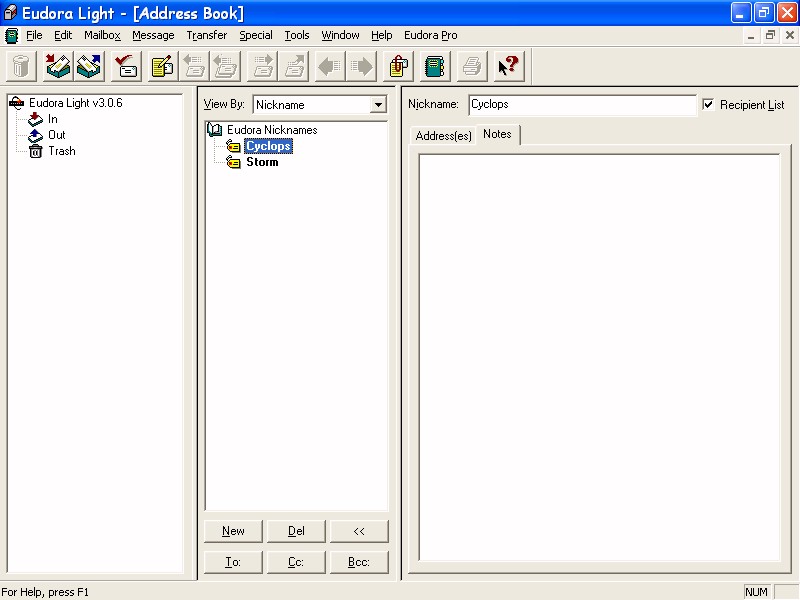Image resolution: width=800 pixels, height=600 pixels.
Task: Click the Eudora Nicknames book icon
Action: (x=214, y=130)
